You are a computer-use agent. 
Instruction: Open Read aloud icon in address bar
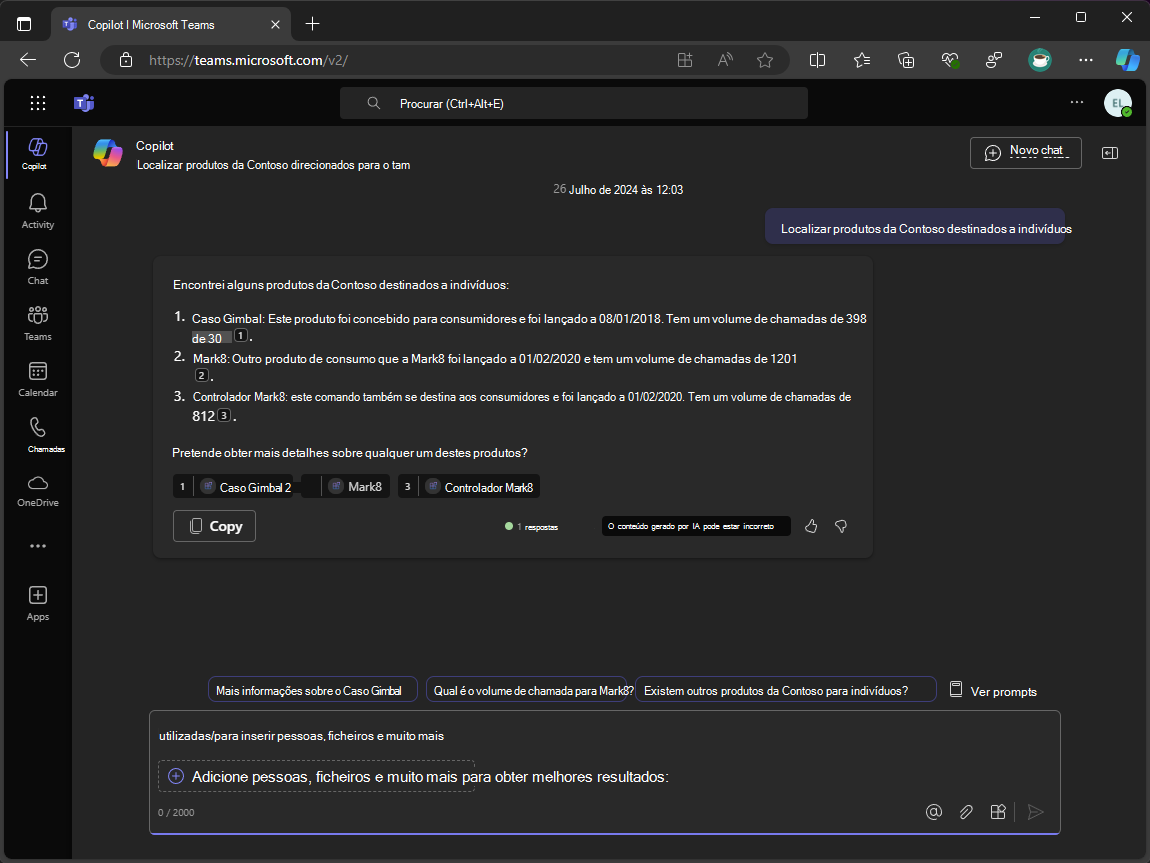(725, 60)
